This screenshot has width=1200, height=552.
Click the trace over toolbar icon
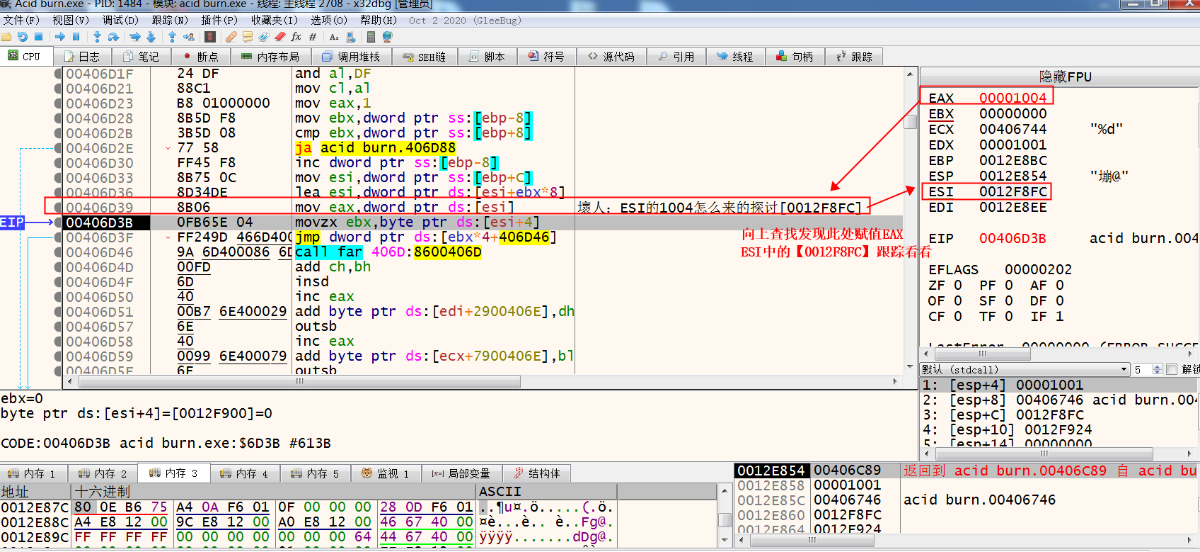[151, 36]
